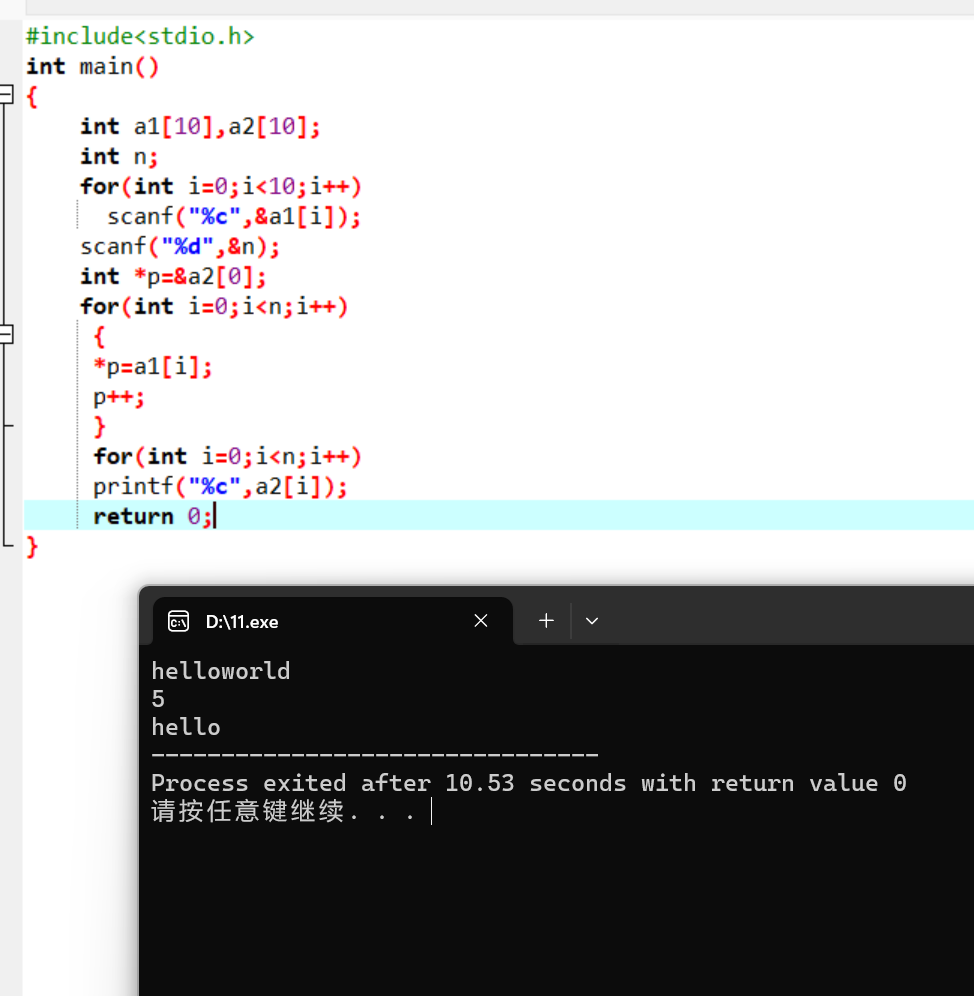Click the 'hello' output line in terminal

186,727
